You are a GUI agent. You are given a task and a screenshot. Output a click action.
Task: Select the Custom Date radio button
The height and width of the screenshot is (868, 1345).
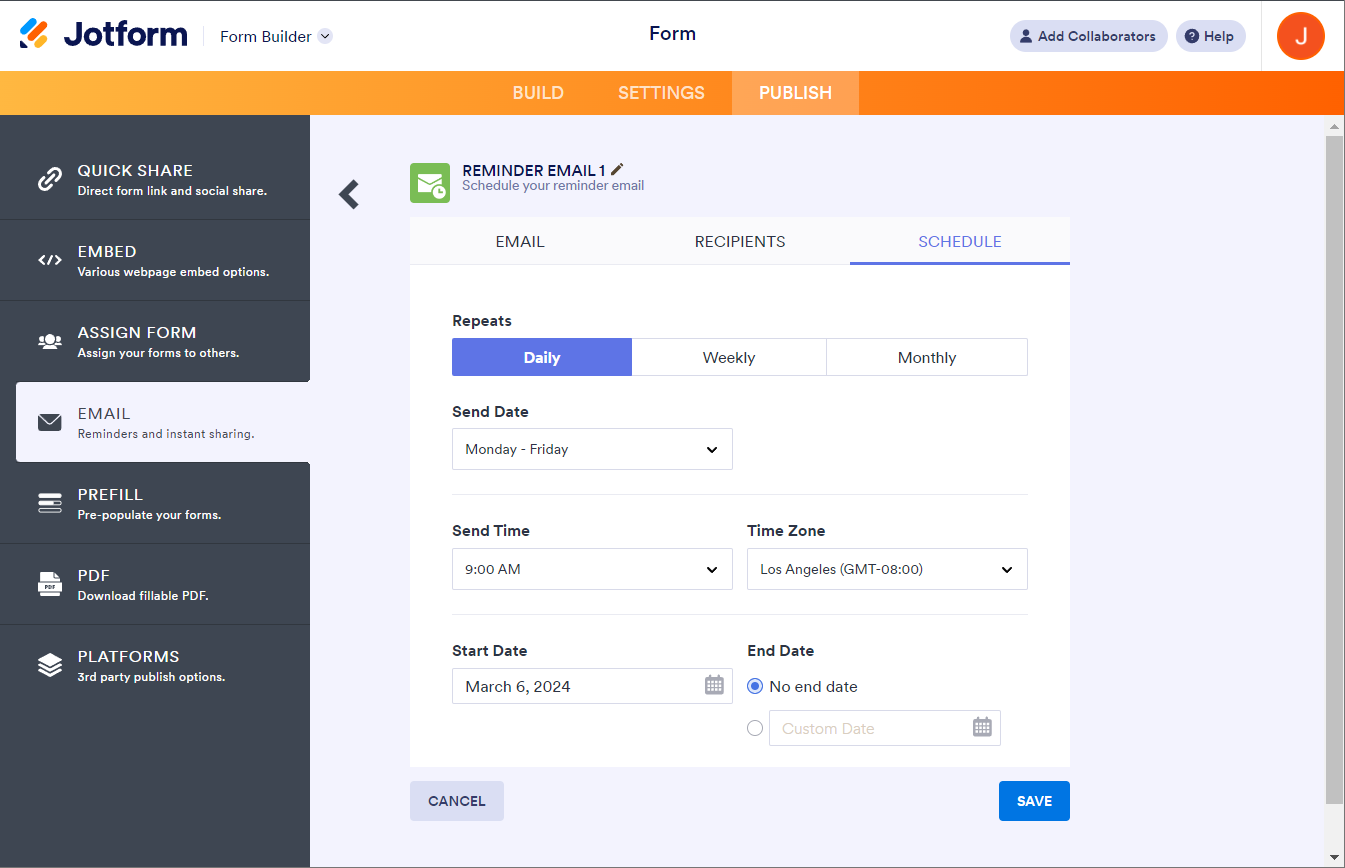755,728
